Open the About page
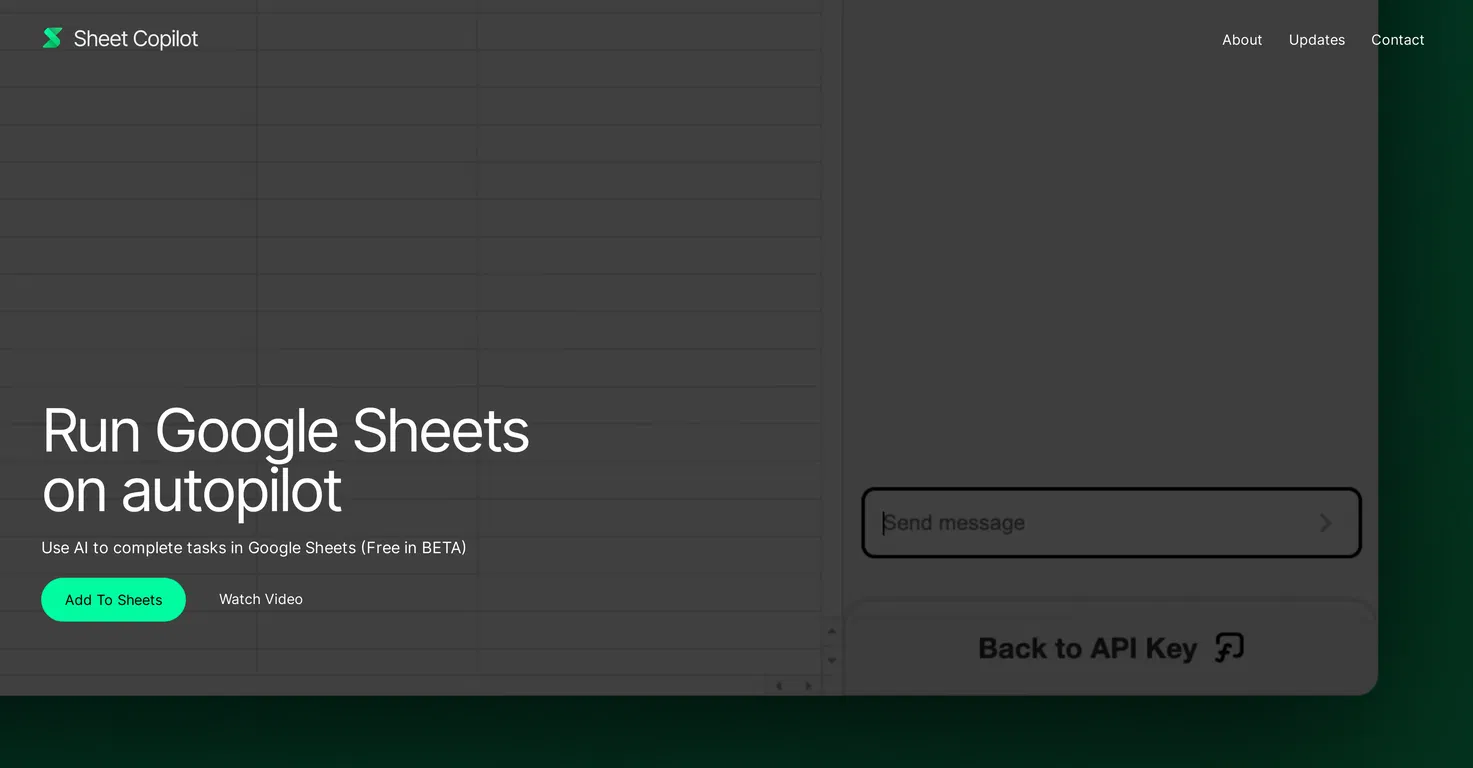This screenshot has width=1473, height=768. coord(1242,40)
